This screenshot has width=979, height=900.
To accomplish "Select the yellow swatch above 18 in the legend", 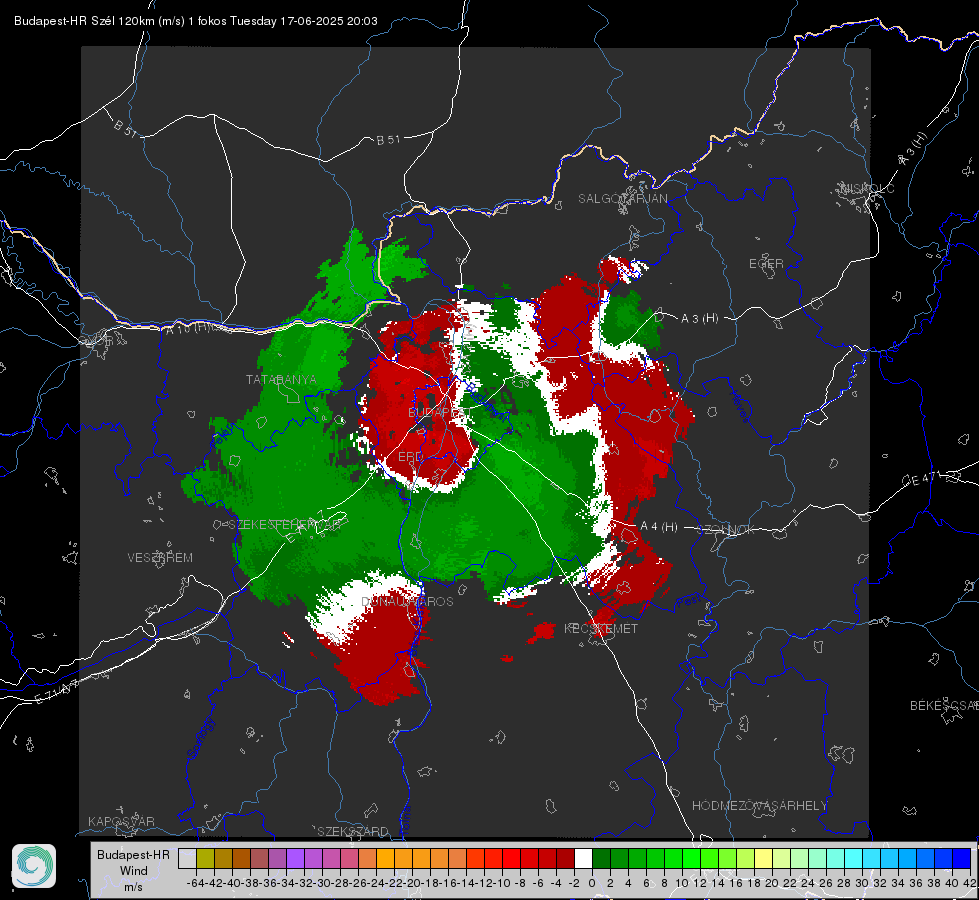I will tap(763, 858).
